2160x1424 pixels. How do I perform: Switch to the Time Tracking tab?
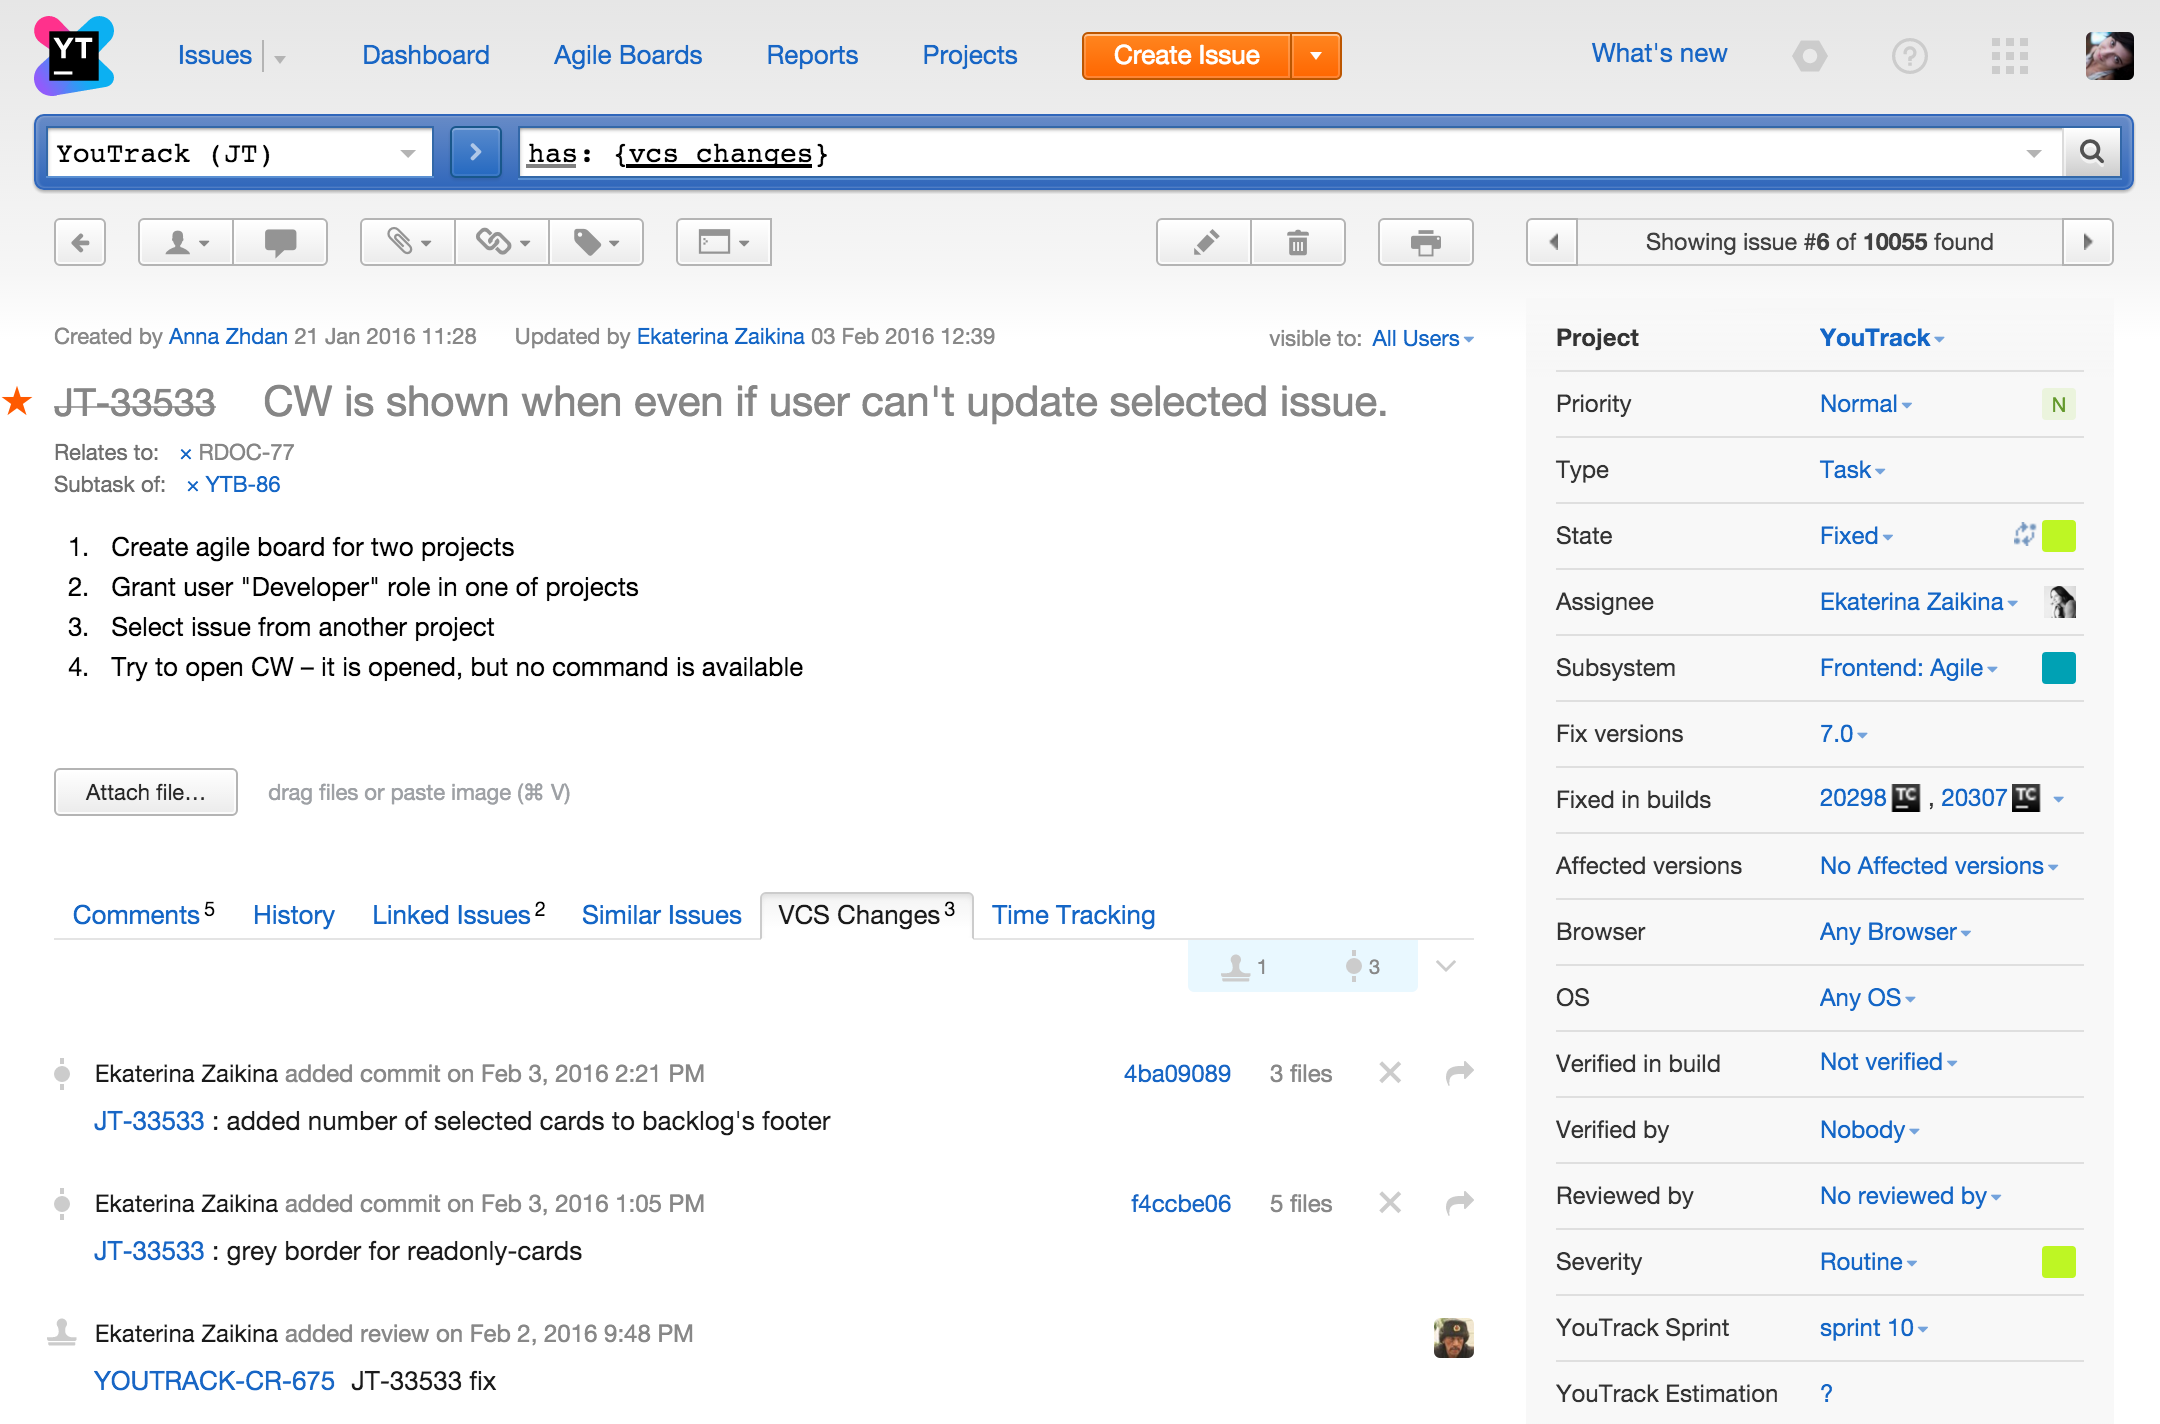(1073, 914)
